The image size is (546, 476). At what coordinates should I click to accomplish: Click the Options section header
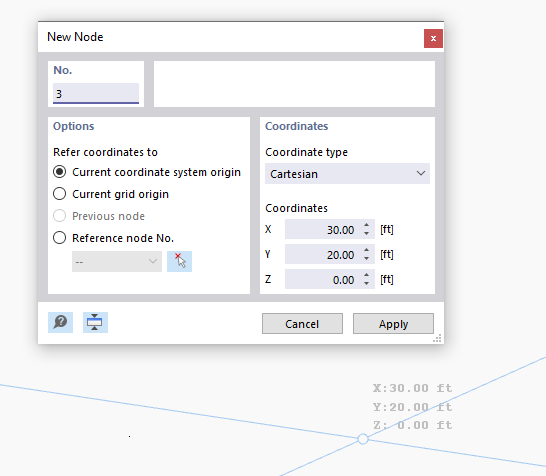pos(73,126)
